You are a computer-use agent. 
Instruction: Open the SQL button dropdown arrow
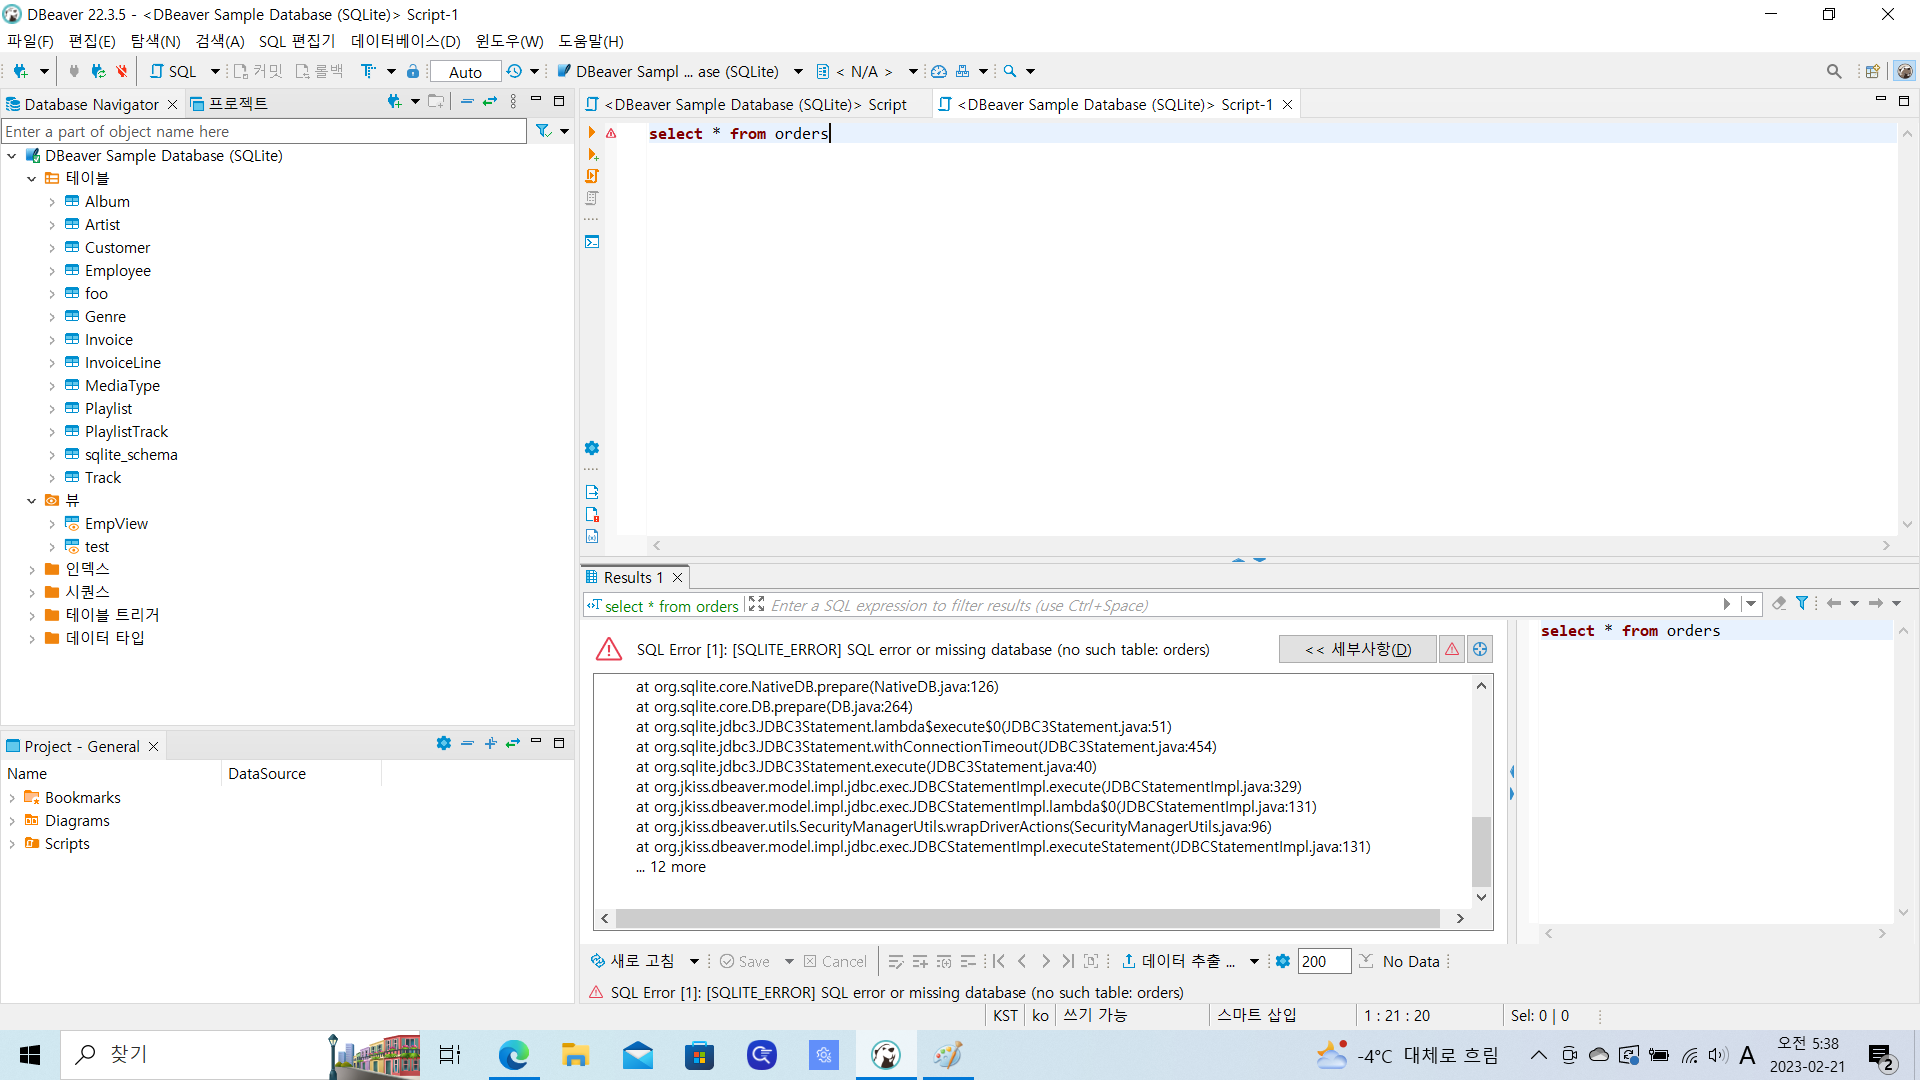[215, 71]
